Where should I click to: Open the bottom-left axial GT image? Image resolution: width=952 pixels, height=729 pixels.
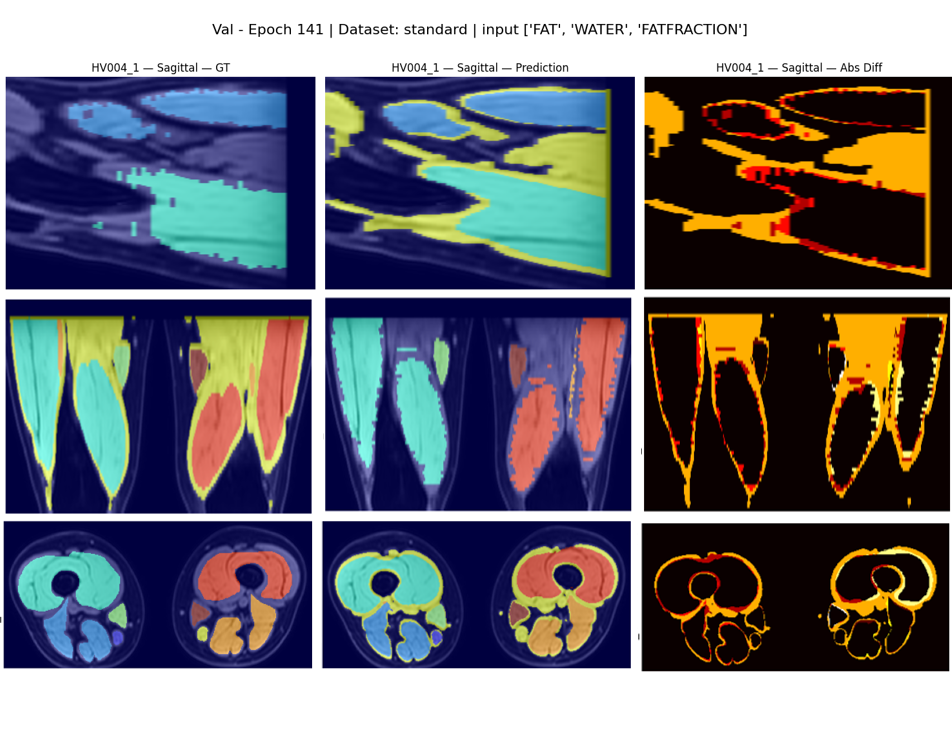pos(158,595)
